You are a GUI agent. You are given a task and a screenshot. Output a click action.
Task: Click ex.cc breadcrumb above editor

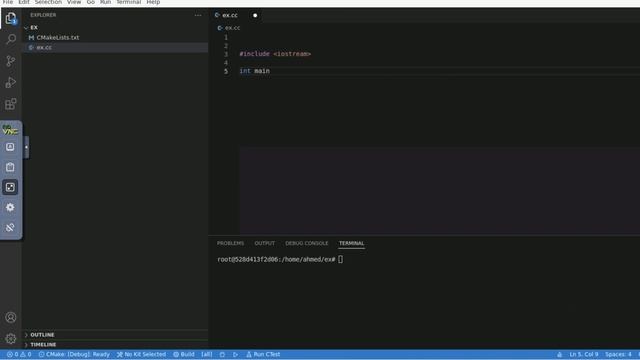[x=232, y=28]
